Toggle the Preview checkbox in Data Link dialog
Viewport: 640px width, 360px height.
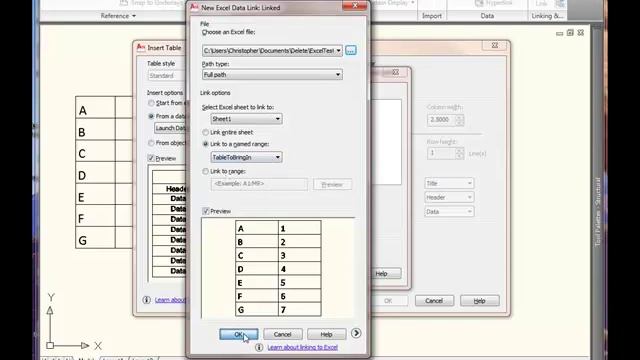206,211
